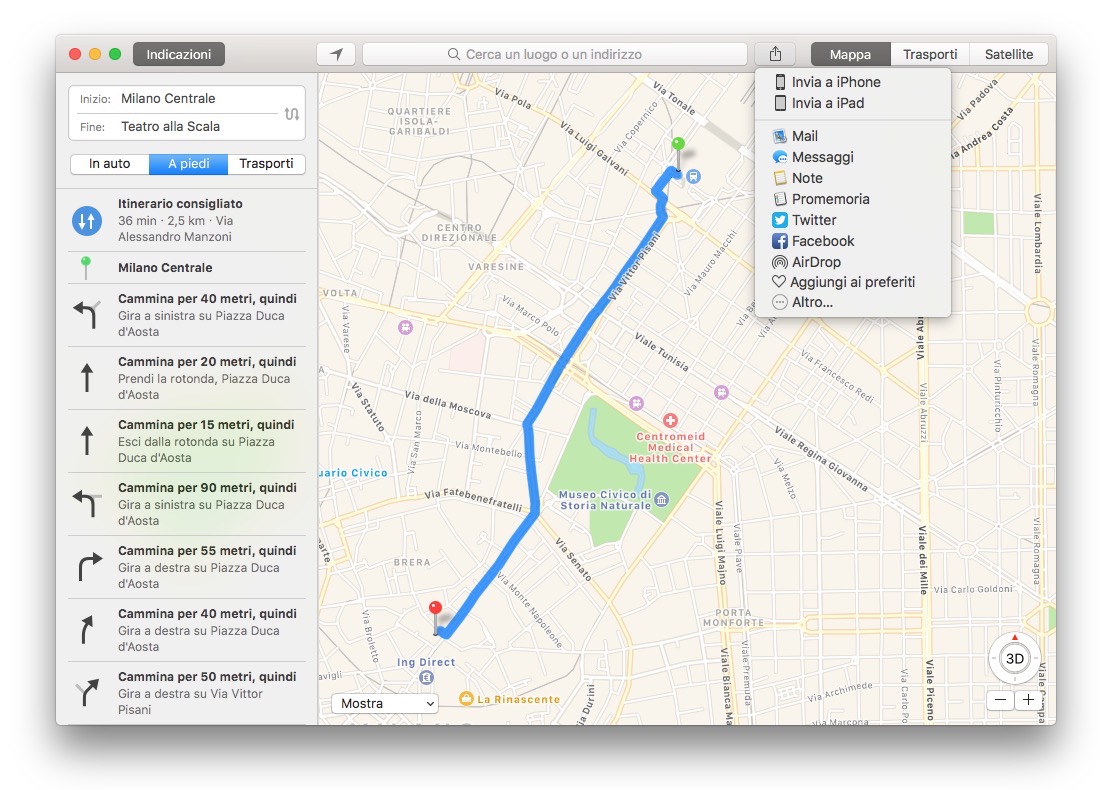The height and width of the screenshot is (790, 1100).
Task: Zoom out with the minus button
Action: pyautogui.click(x=1000, y=699)
